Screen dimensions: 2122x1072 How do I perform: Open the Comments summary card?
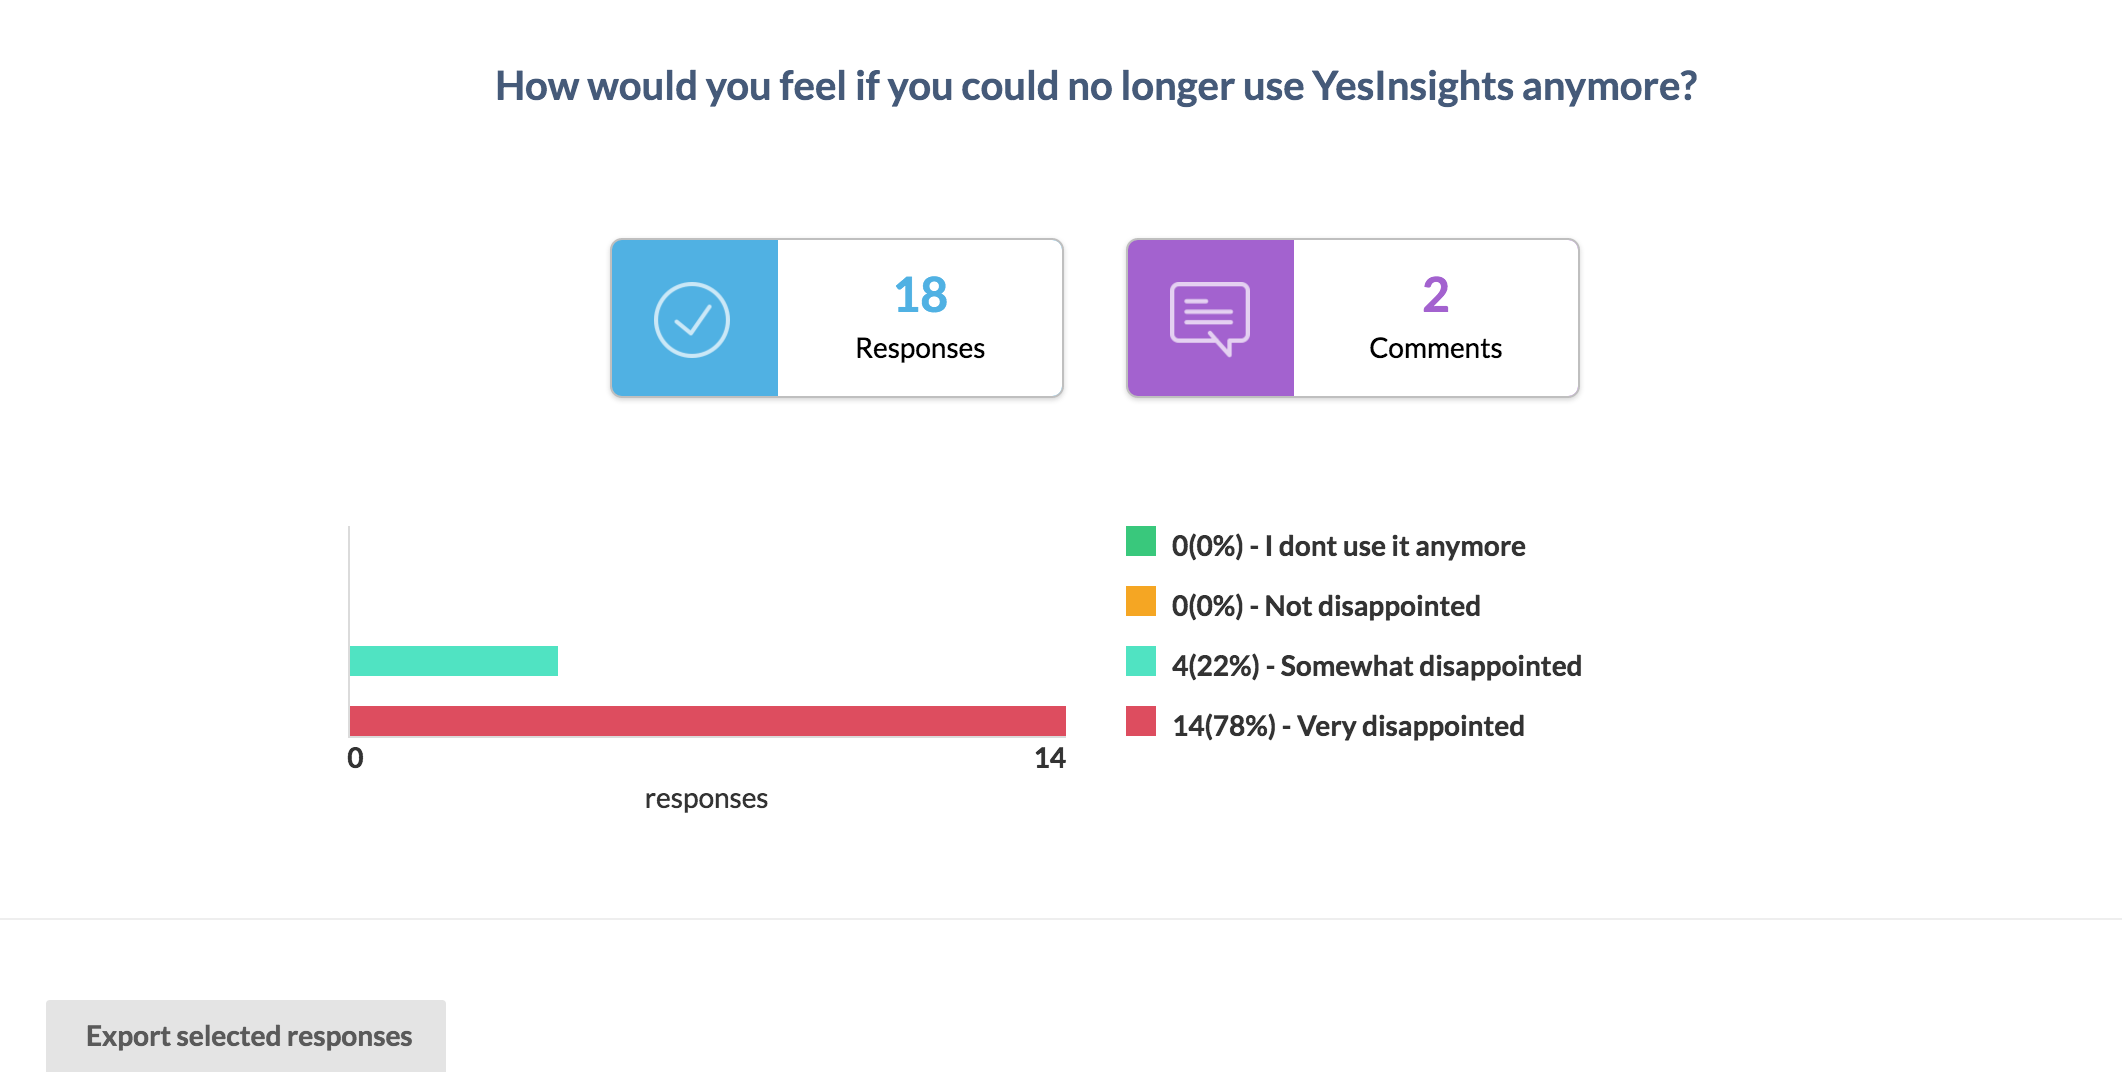tap(1352, 317)
